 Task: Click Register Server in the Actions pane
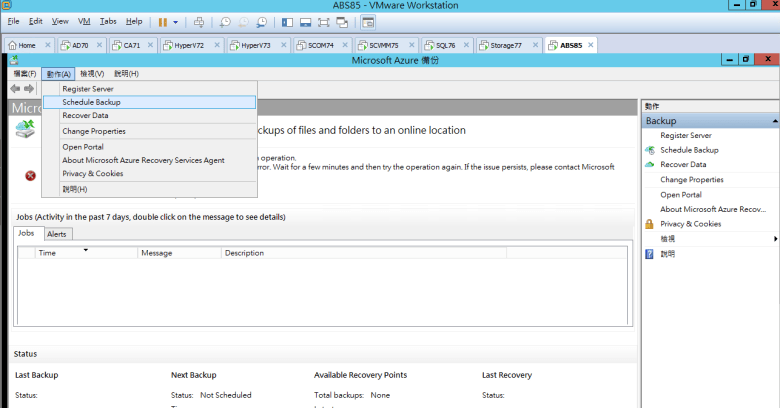coord(685,135)
